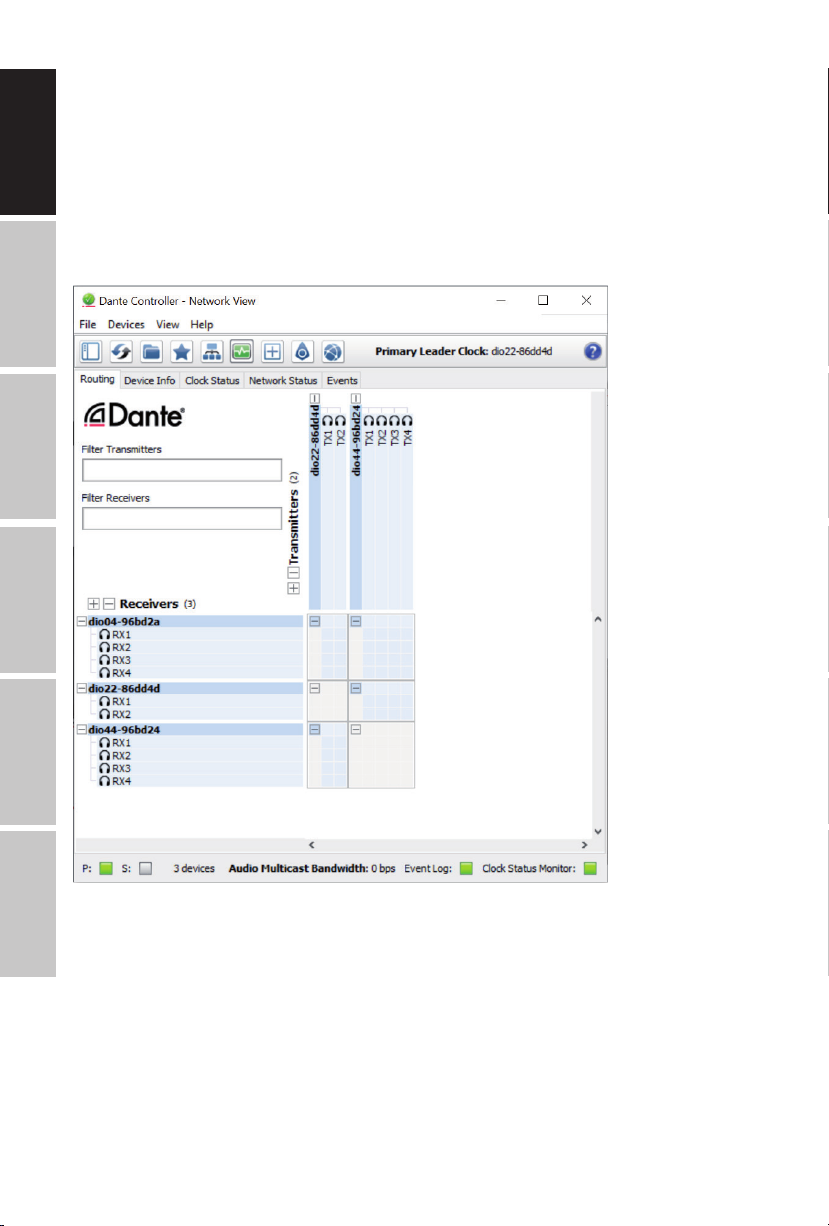
Task: Select the dio44-96bd24 receiver device name
Action: tap(125, 730)
